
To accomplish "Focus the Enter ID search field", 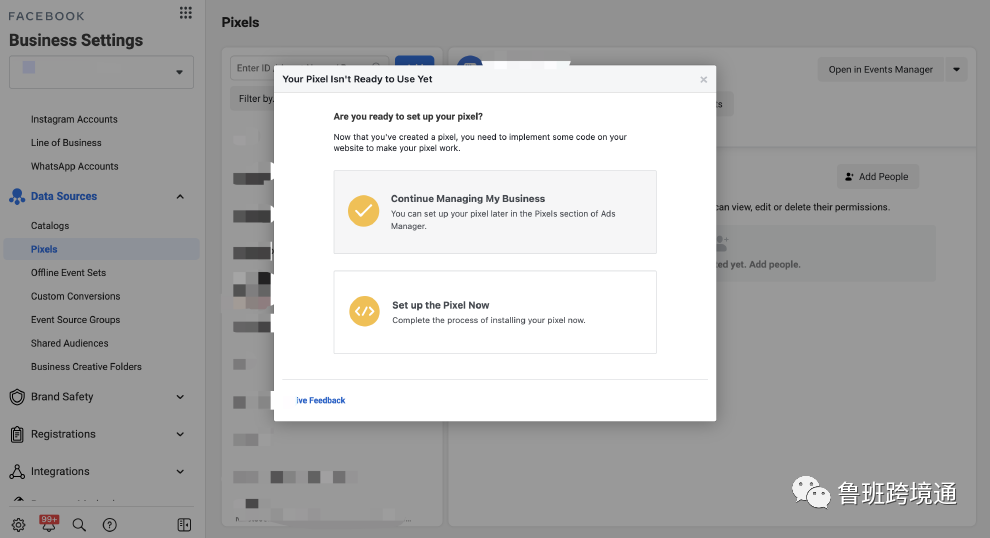I will point(309,68).
